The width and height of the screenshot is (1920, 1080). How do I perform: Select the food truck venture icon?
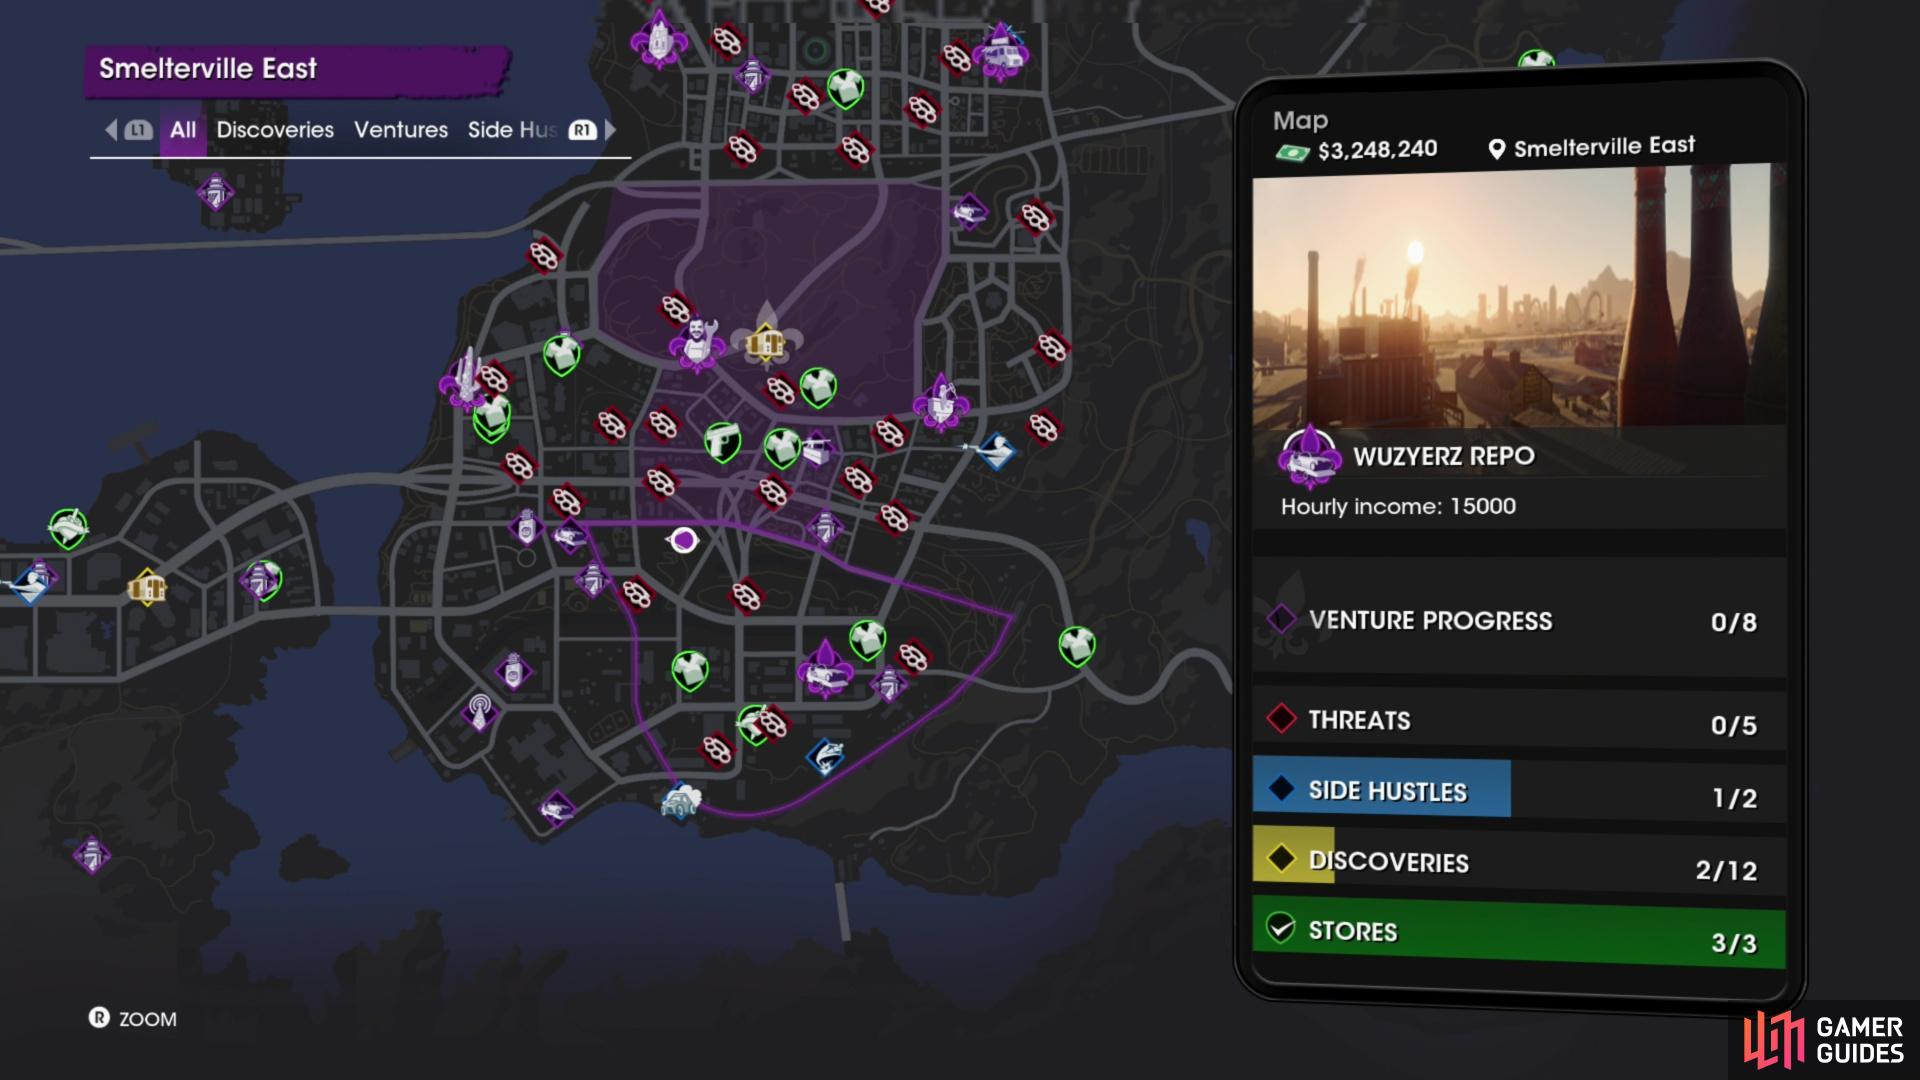(1001, 53)
